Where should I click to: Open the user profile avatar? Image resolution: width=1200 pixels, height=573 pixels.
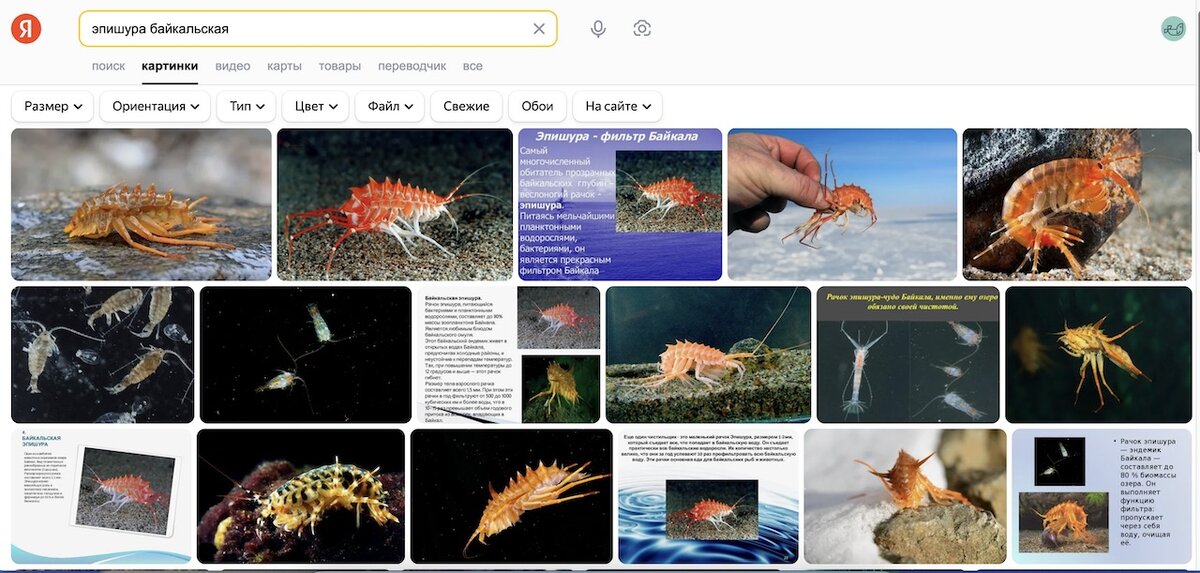point(1173,29)
